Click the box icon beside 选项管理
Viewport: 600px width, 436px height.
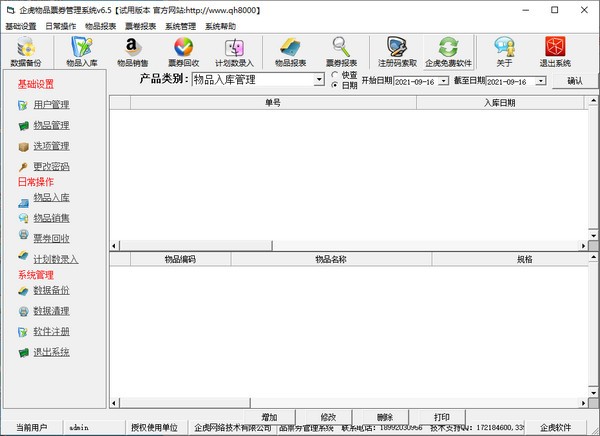pos(23,147)
